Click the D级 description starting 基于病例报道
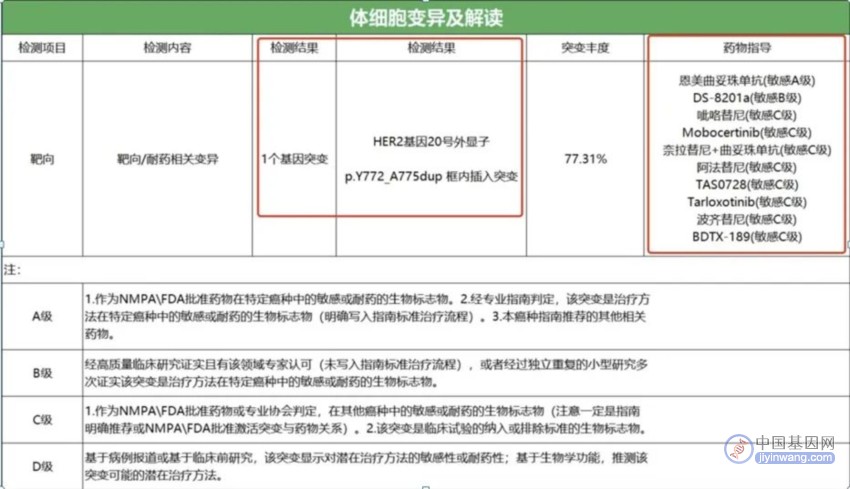This screenshot has height=489, width=850. (x=366, y=466)
